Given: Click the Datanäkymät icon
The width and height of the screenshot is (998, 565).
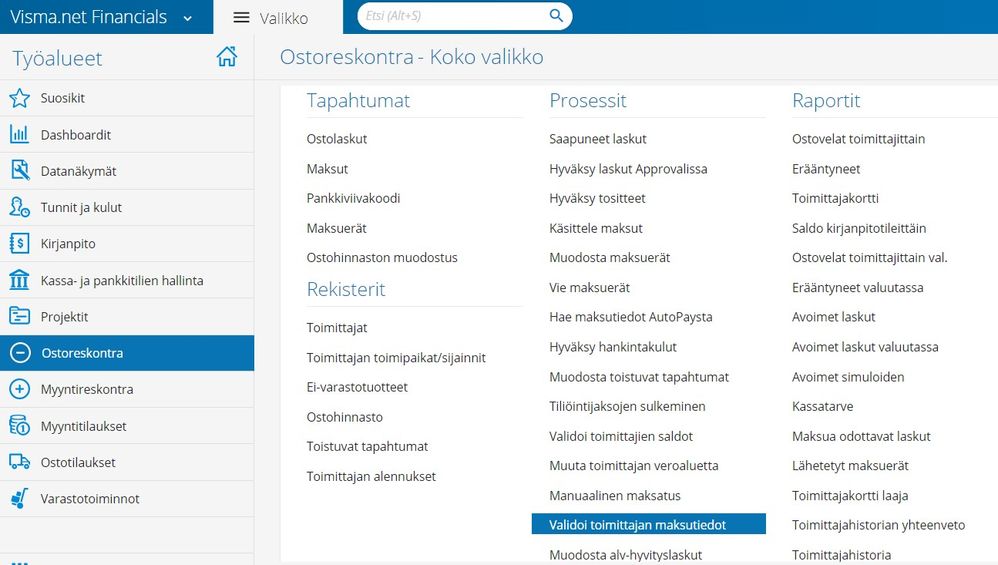Looking at the screenshot, I should pos(19,171).
